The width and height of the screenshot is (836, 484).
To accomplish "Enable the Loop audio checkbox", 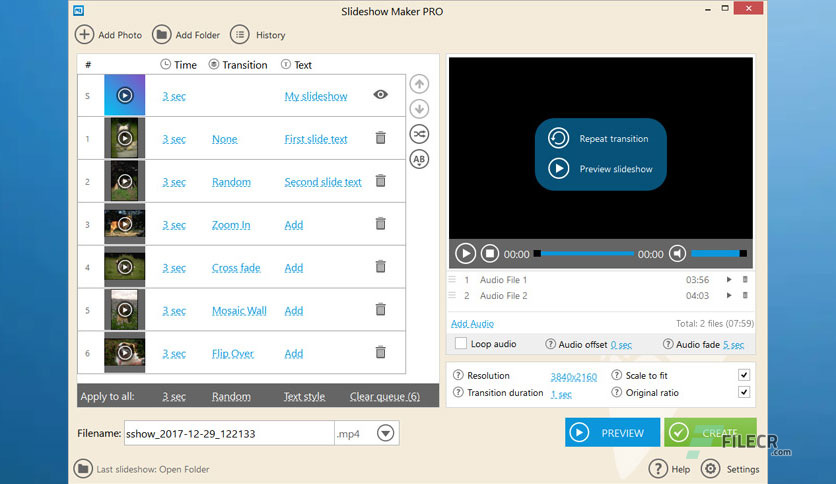I will pos(461,343).
